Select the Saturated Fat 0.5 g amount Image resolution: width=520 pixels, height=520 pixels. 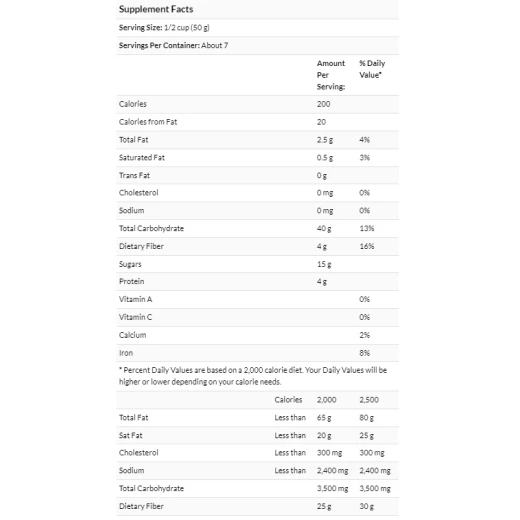[325, 158]
